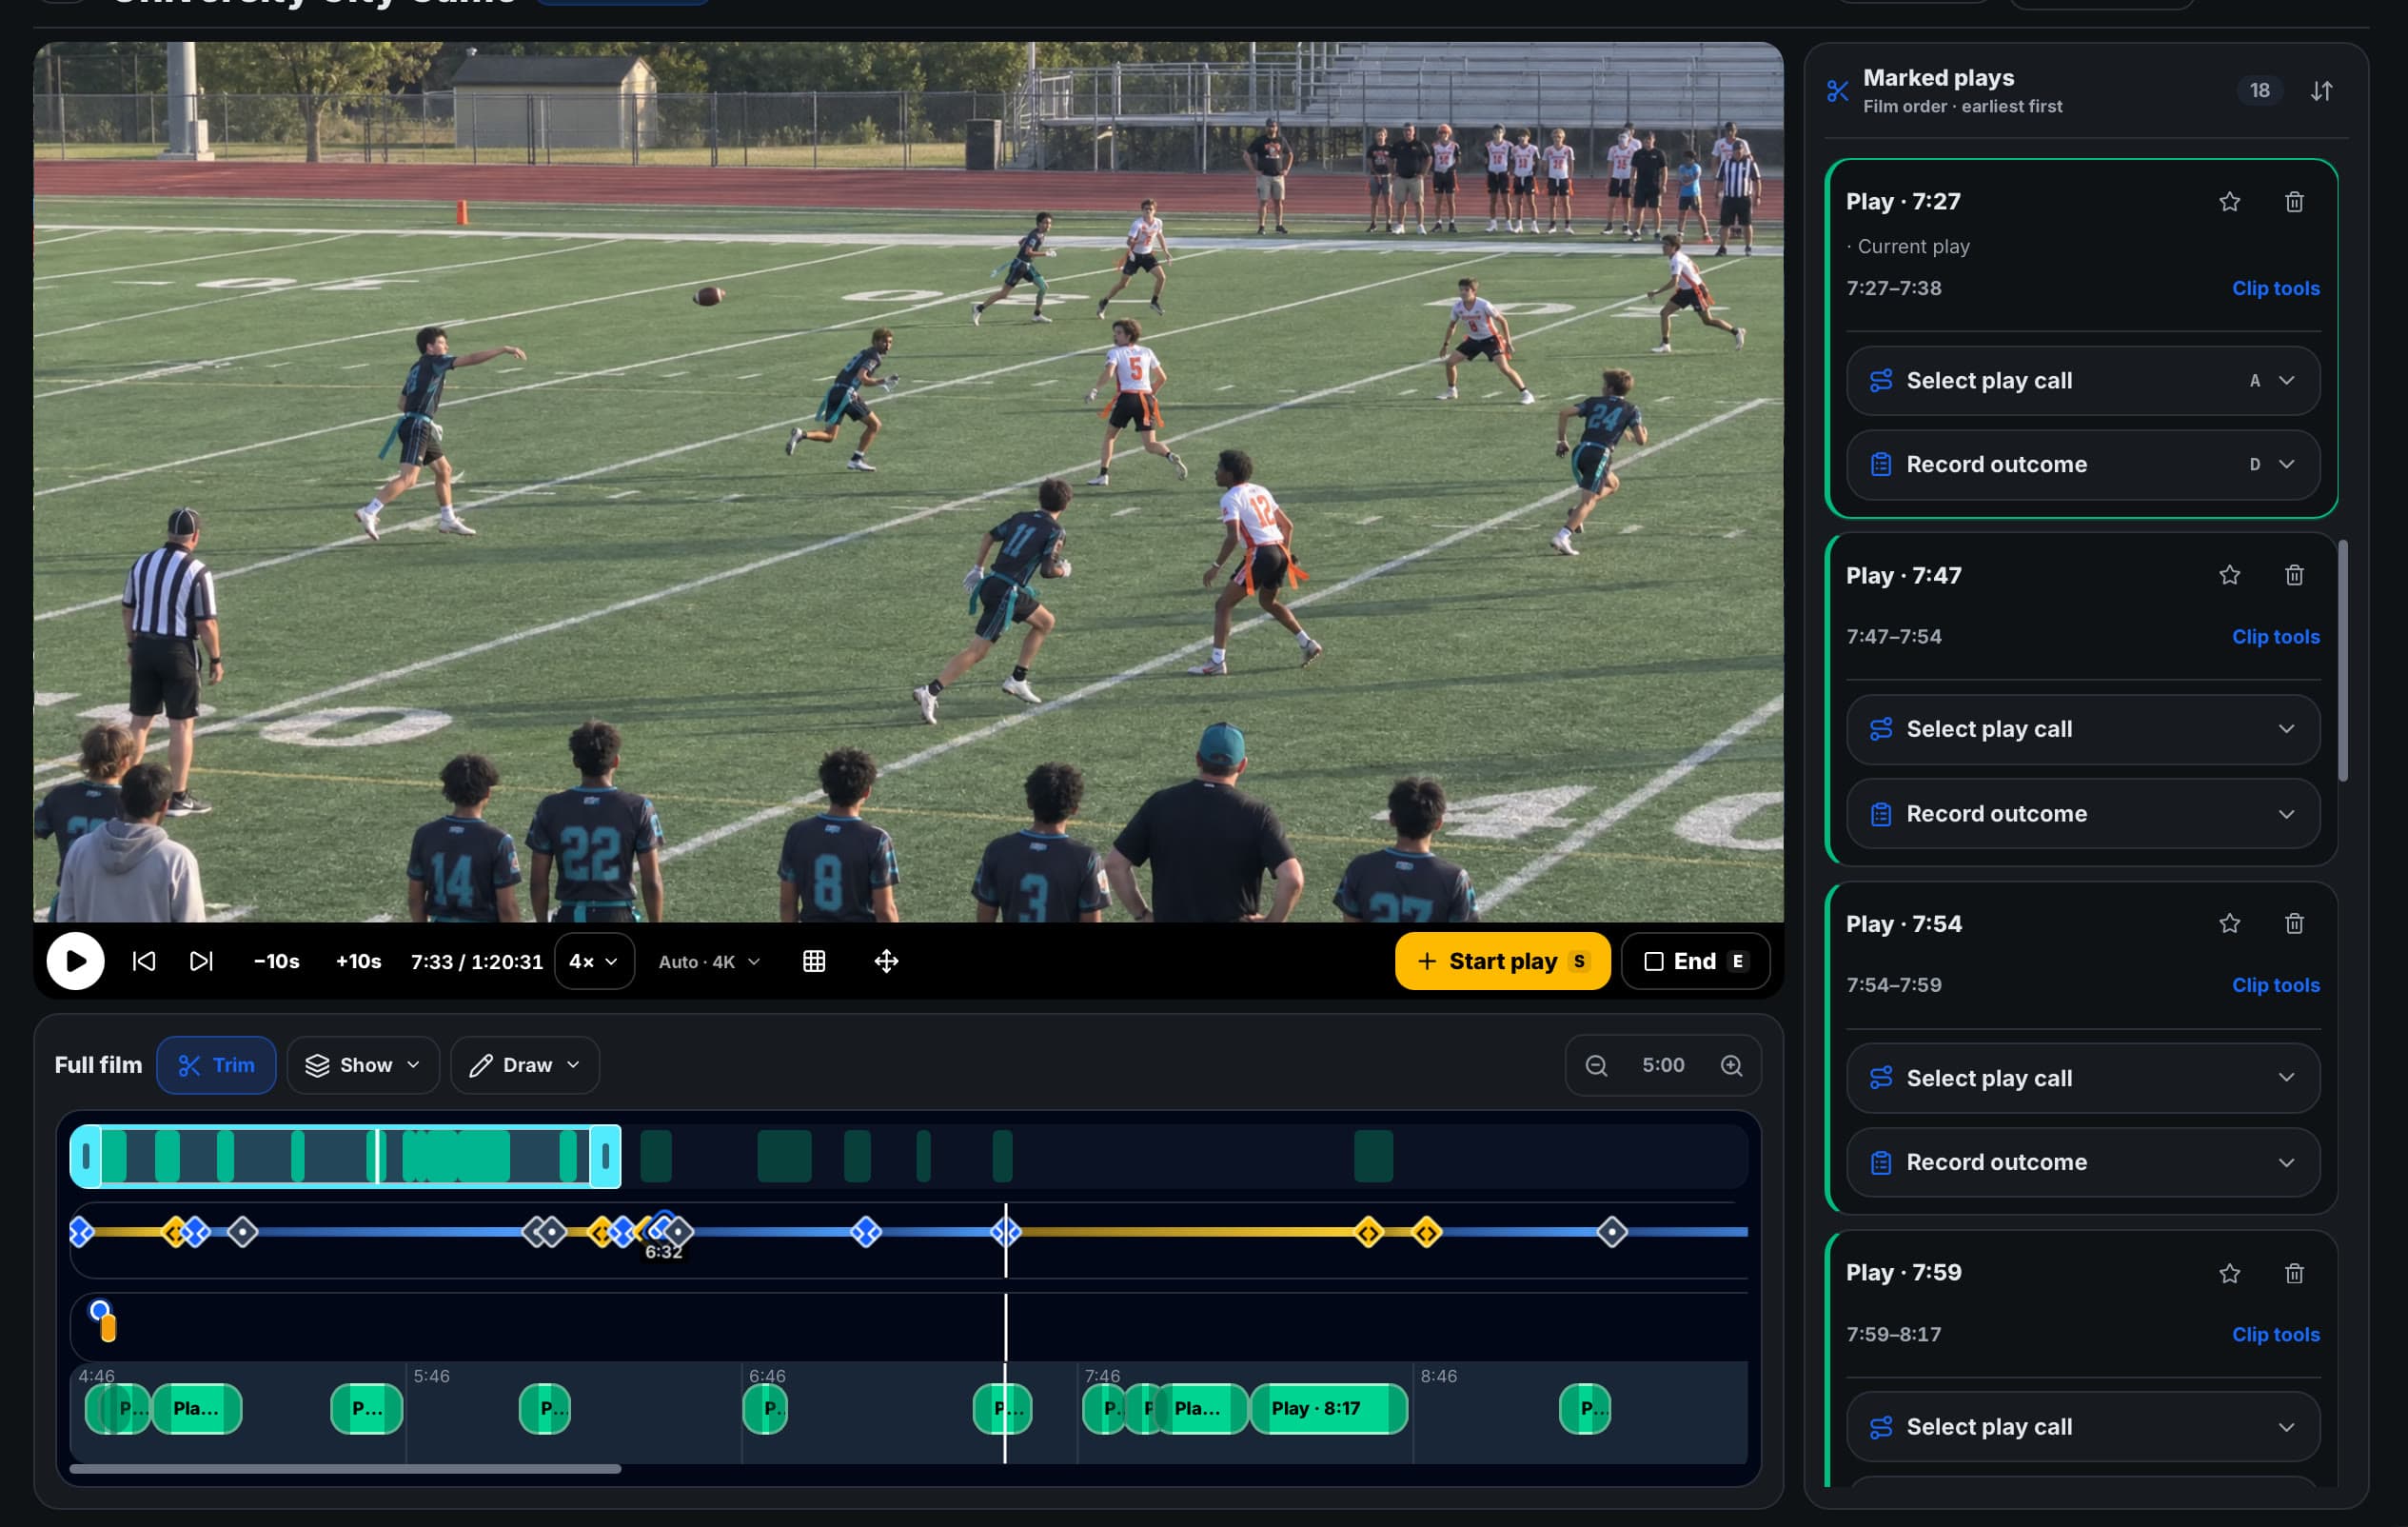Open the Auto · 4K quality dropdown
Image resolution: width=2408 pixels, height=1527 pixels.
708,961
